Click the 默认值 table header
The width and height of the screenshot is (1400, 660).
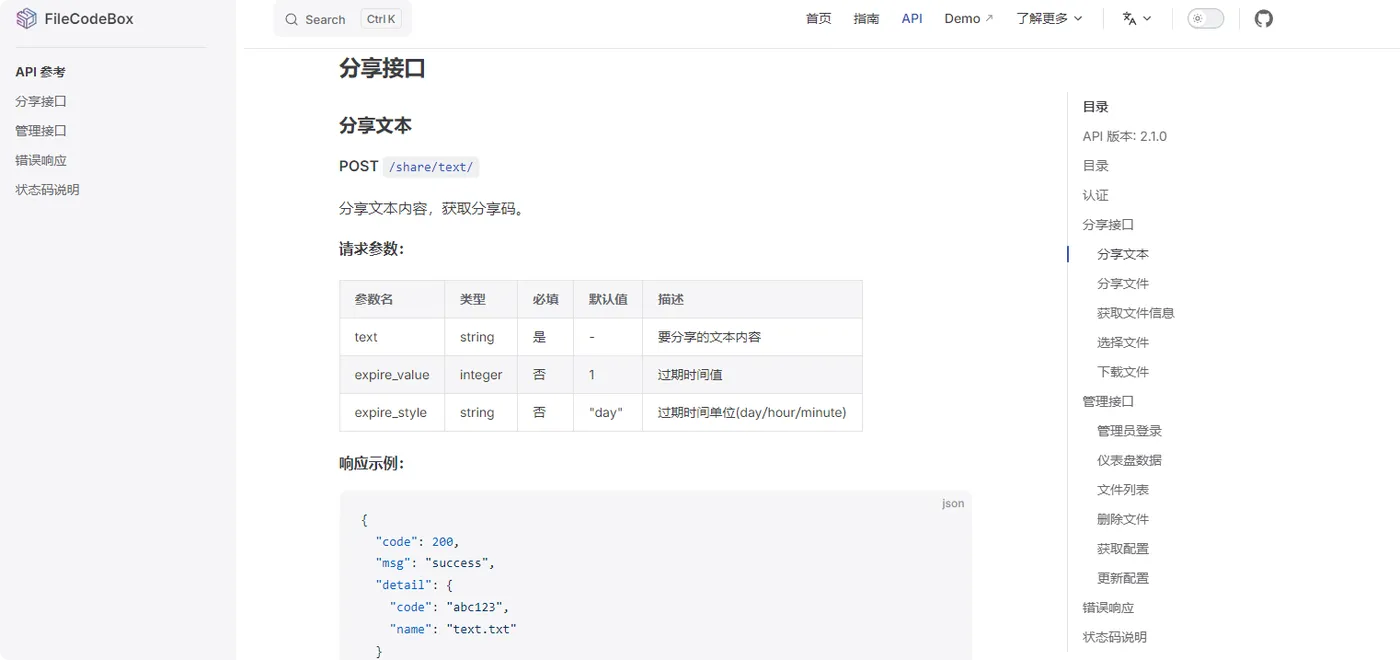608,299
